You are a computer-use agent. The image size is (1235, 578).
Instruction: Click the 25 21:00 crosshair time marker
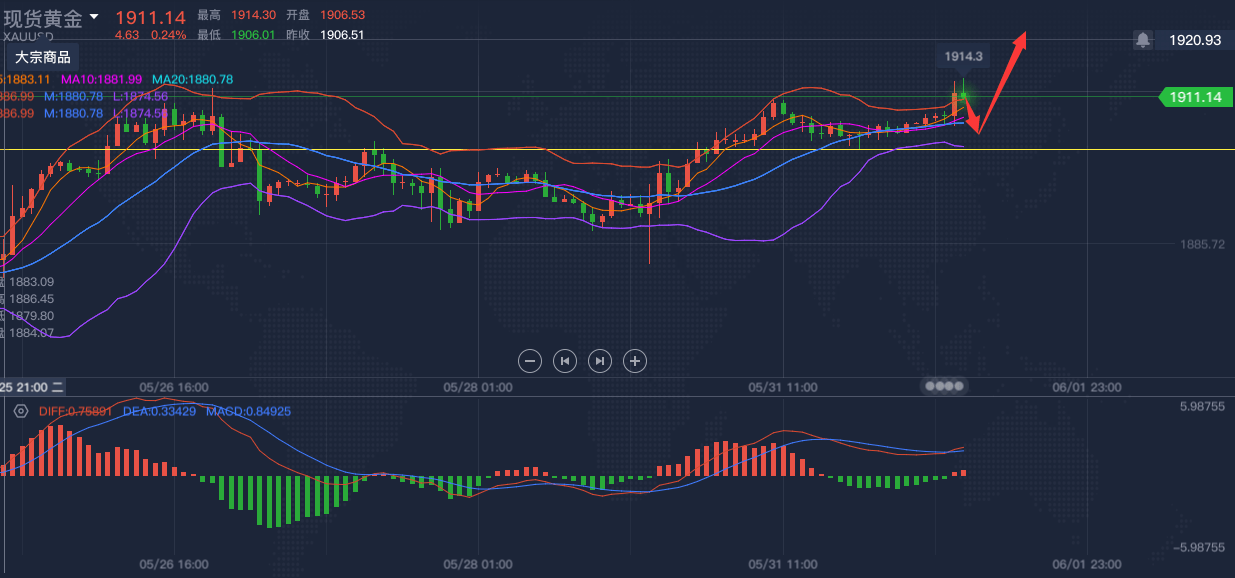32,386
